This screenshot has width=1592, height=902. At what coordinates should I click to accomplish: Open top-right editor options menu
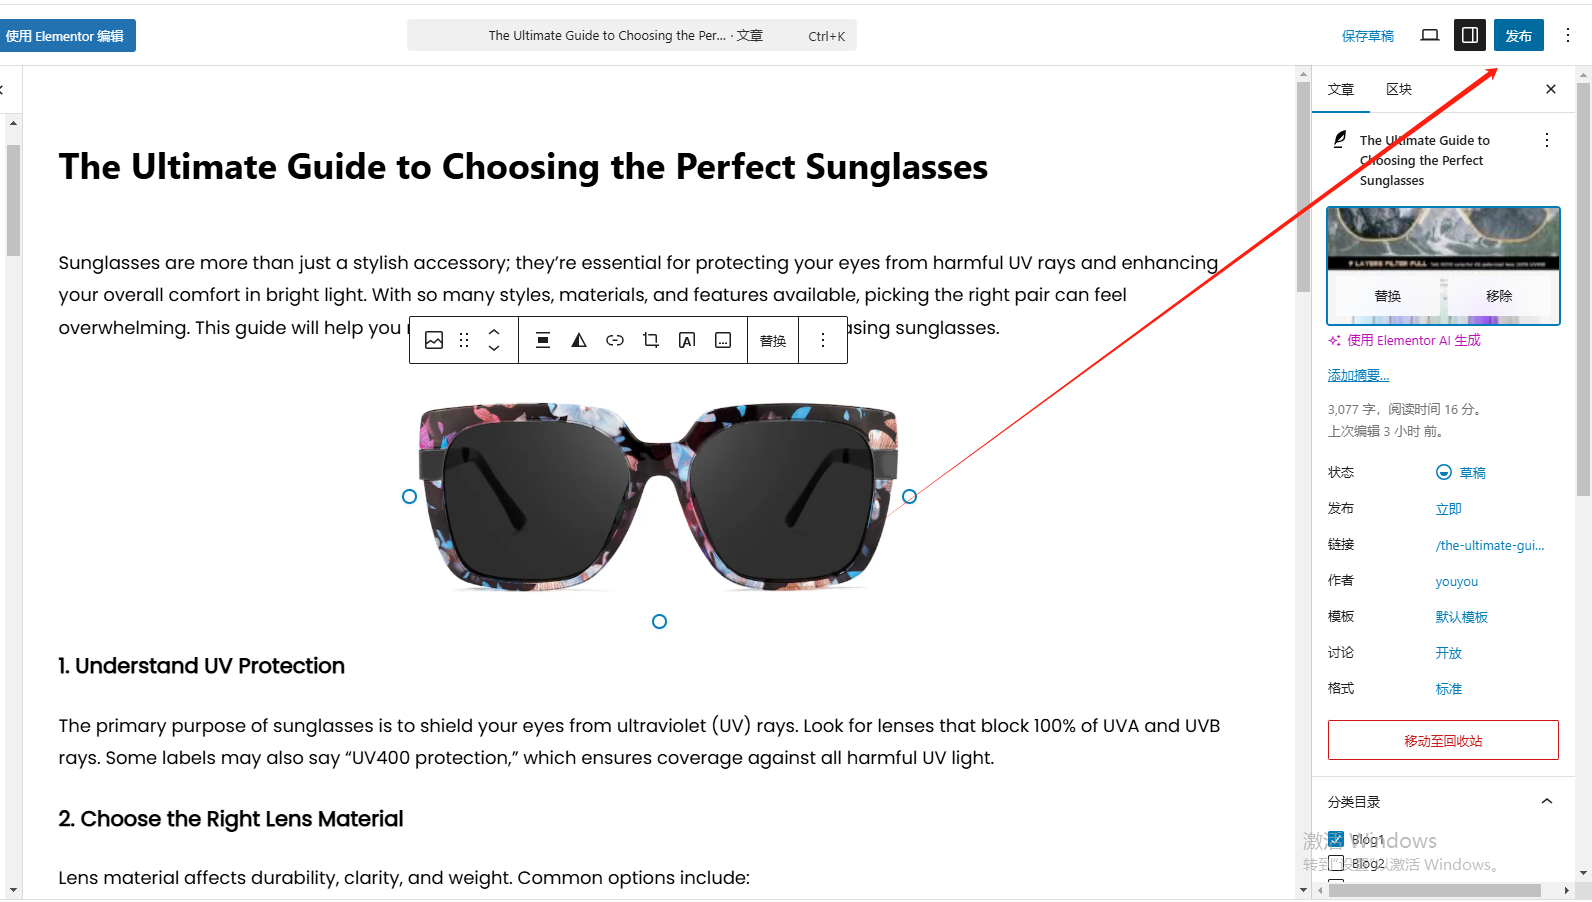point(1568,35)
